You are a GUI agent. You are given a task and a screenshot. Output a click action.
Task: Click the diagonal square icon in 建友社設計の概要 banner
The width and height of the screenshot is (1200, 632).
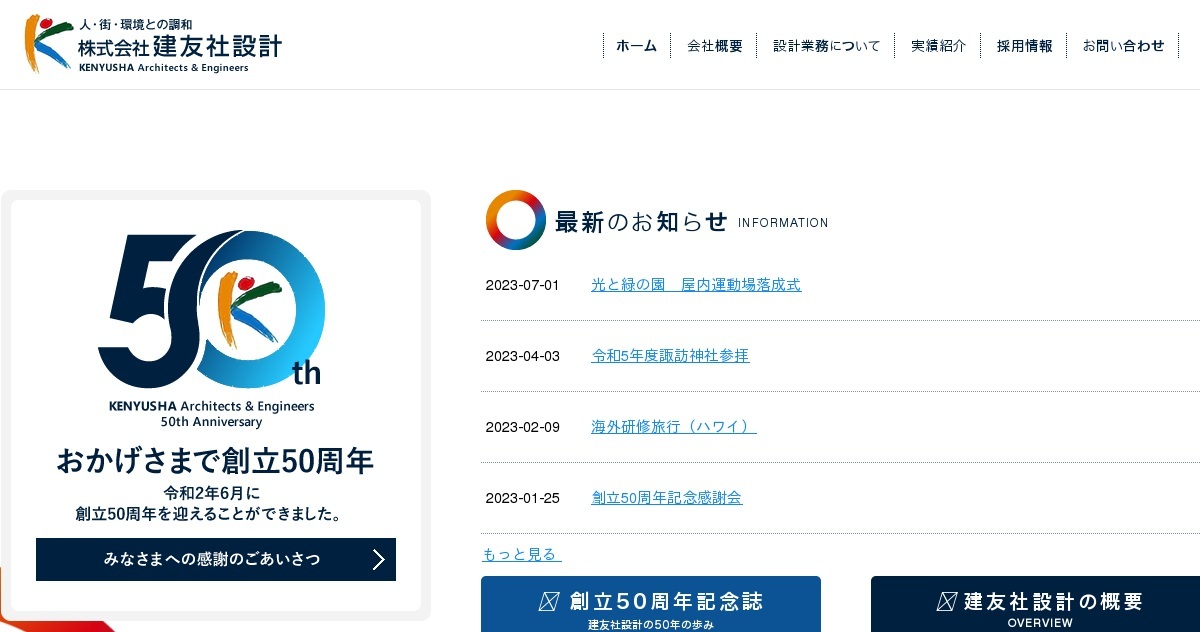point(947,601)
